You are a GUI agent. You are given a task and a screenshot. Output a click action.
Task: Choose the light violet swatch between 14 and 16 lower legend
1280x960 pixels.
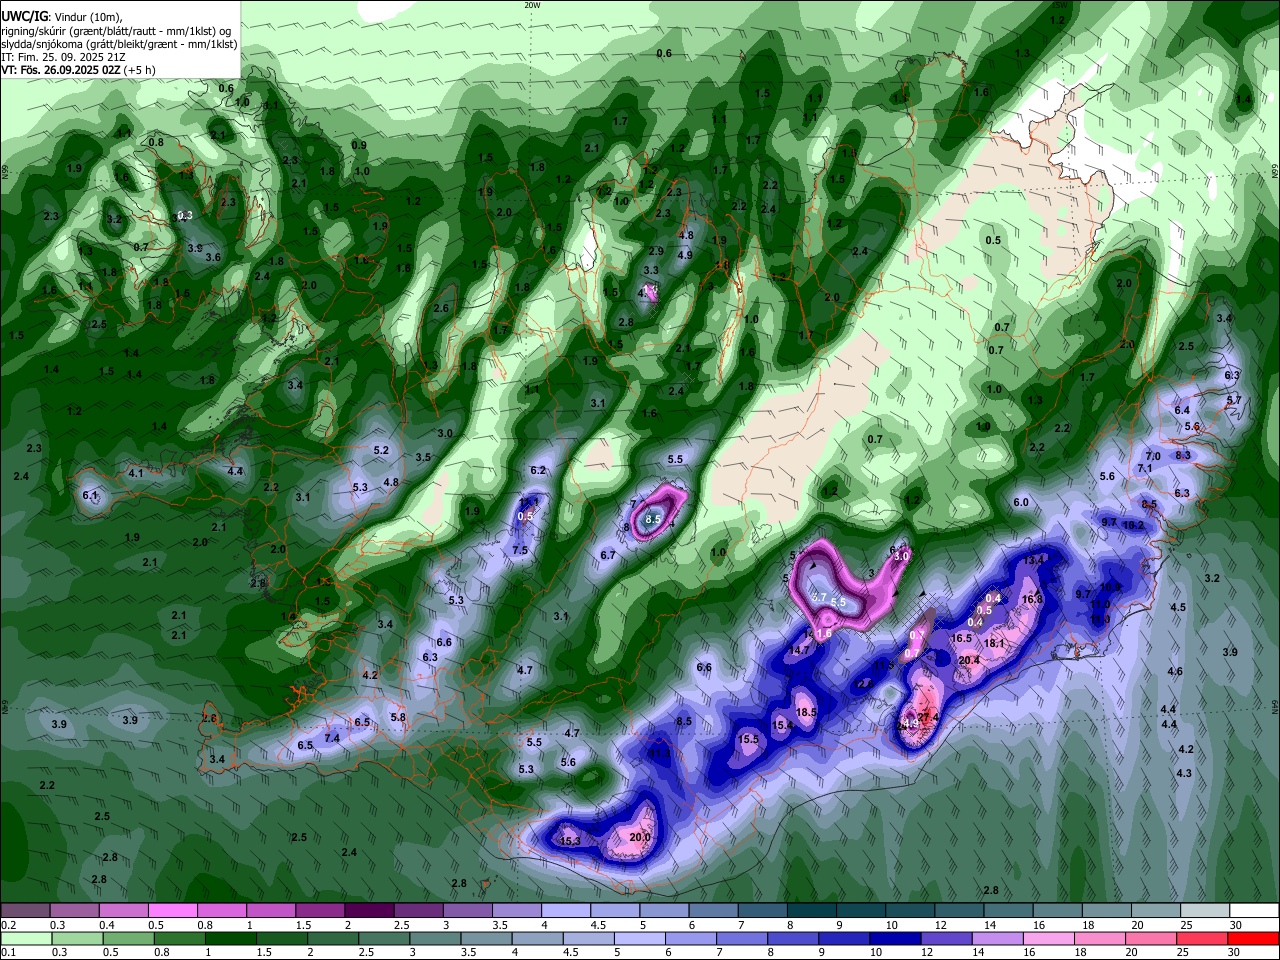[1000, 939]
